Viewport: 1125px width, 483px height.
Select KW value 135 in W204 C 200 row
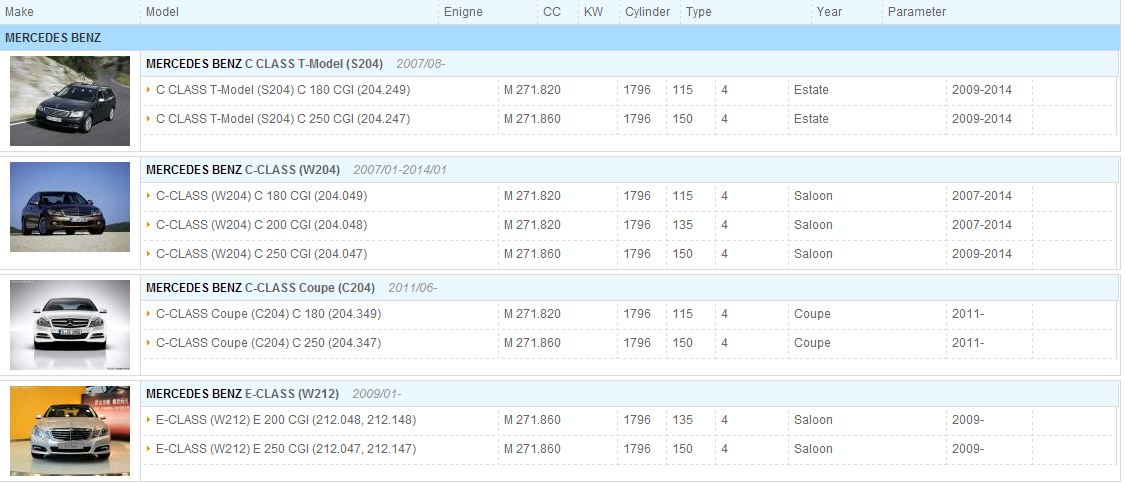683,225
